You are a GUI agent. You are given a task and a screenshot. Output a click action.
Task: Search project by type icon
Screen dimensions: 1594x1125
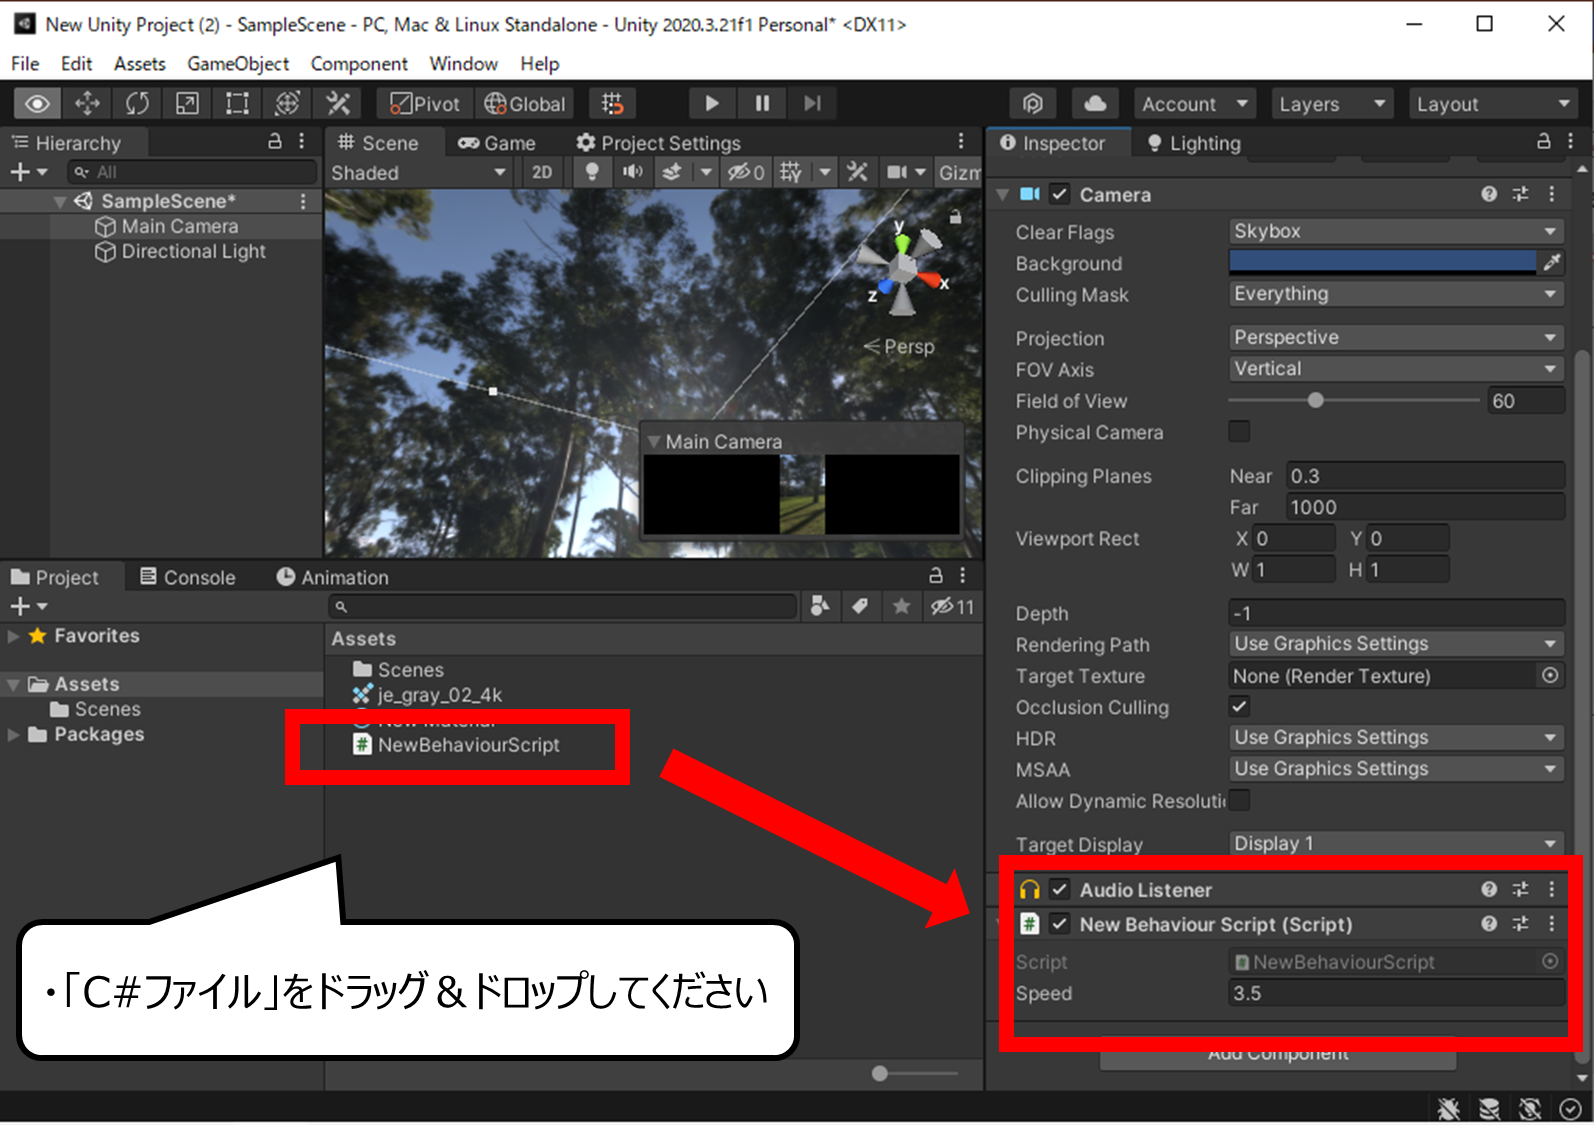point(820,606)
